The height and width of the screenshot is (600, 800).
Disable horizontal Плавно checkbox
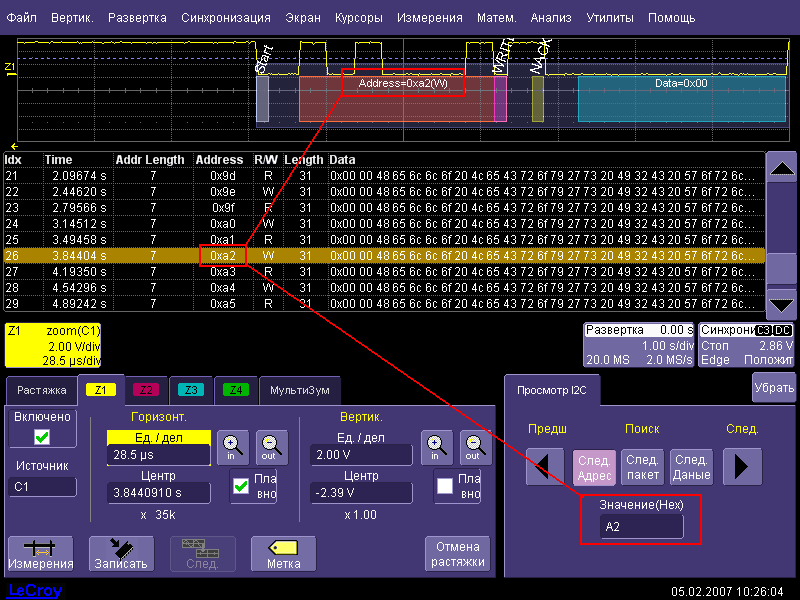click(241, 486)
